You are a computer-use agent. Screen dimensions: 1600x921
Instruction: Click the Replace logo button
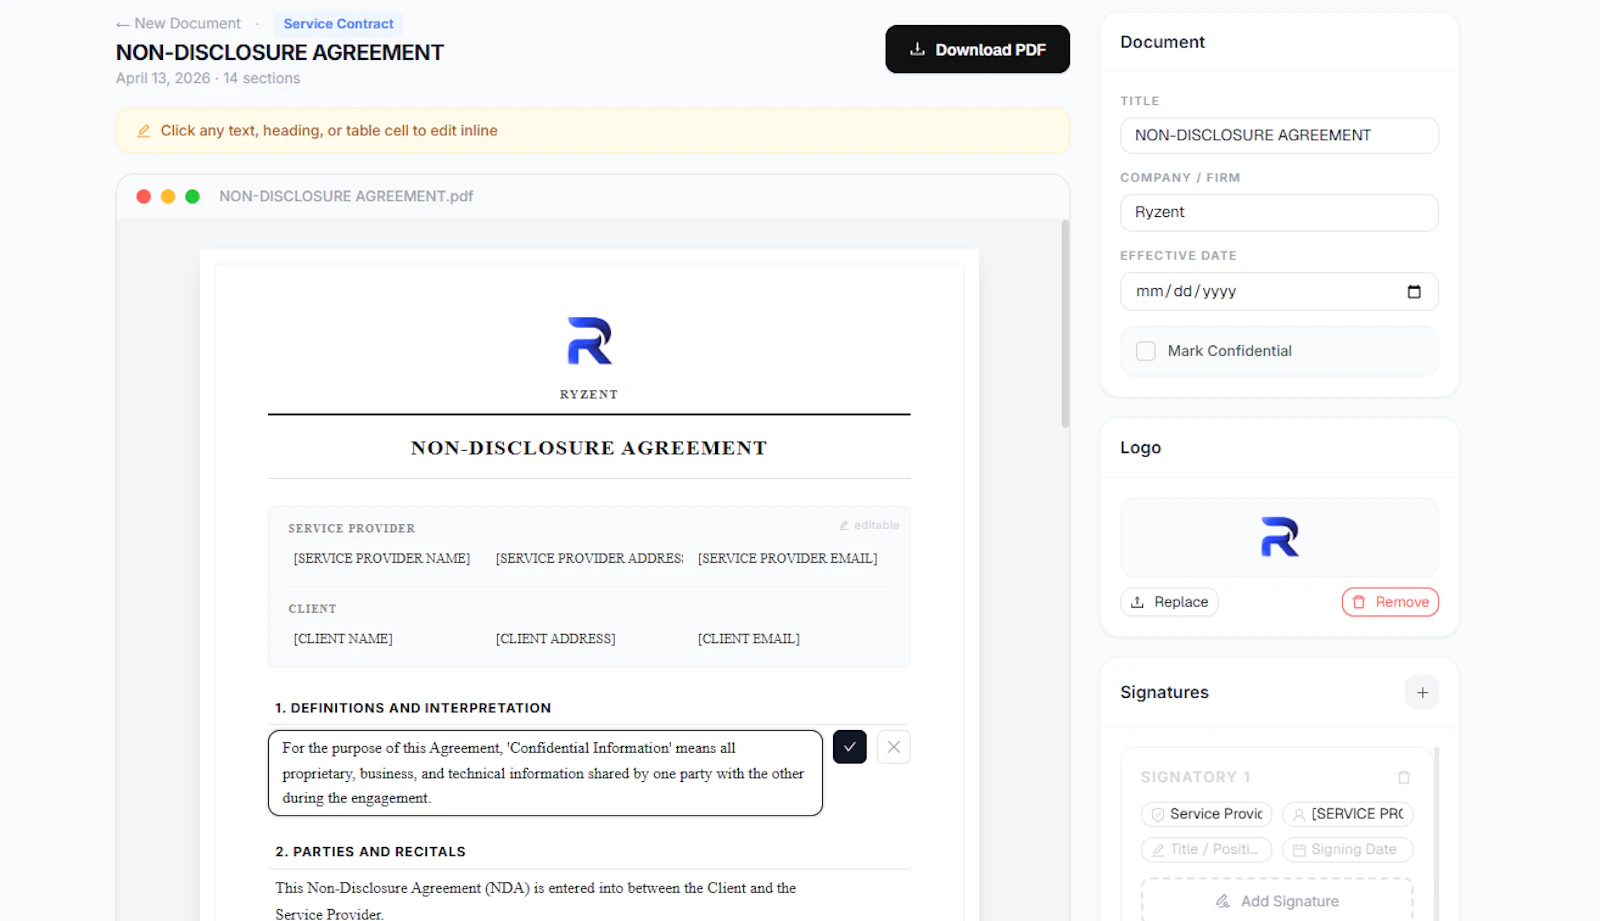click(1169, 602)
